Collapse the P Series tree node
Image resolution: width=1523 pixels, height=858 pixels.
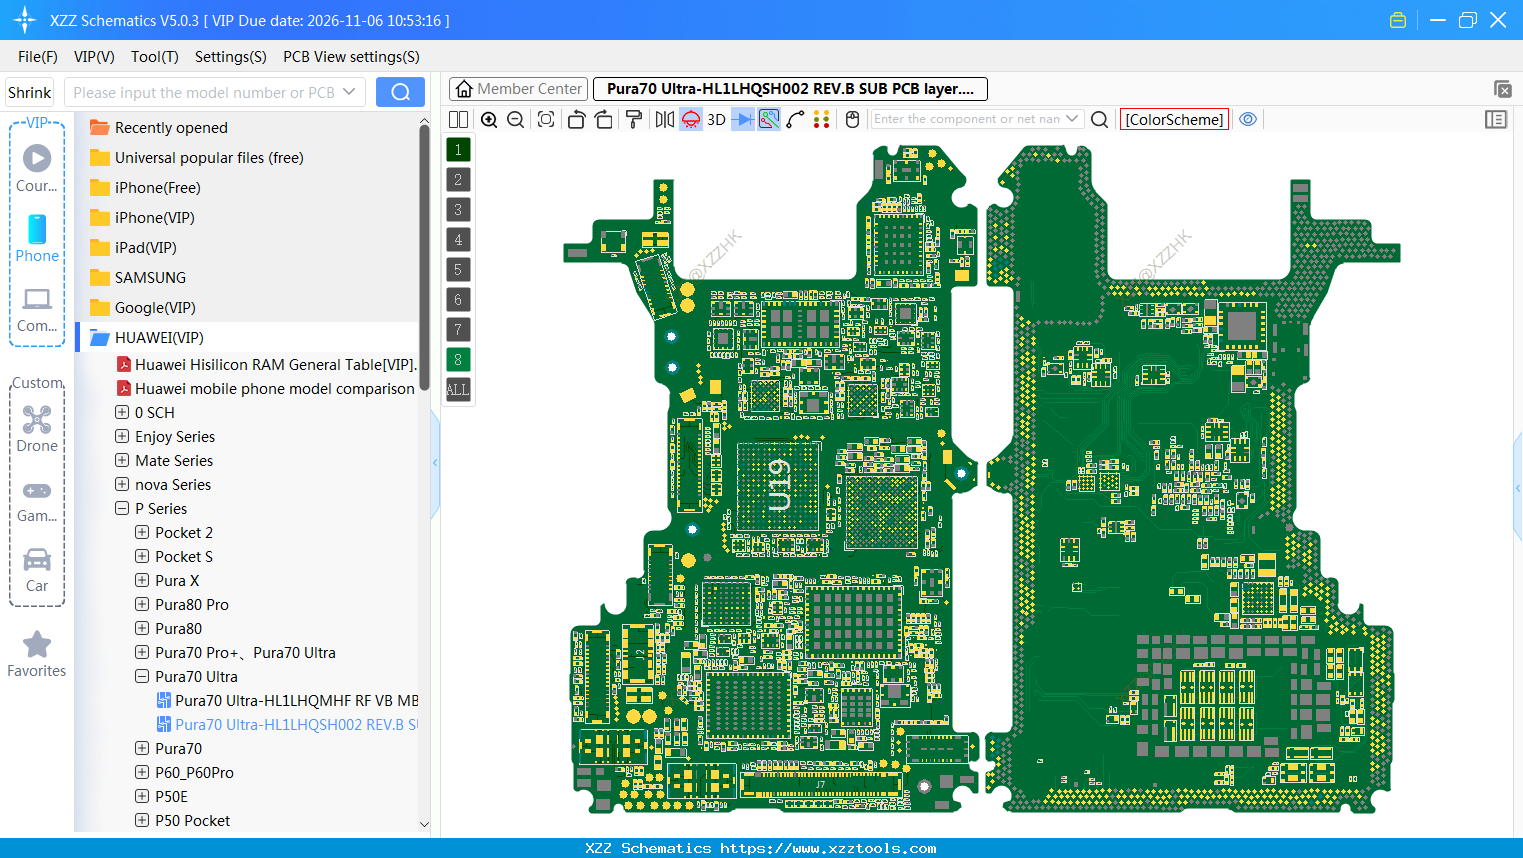(123, 508)
